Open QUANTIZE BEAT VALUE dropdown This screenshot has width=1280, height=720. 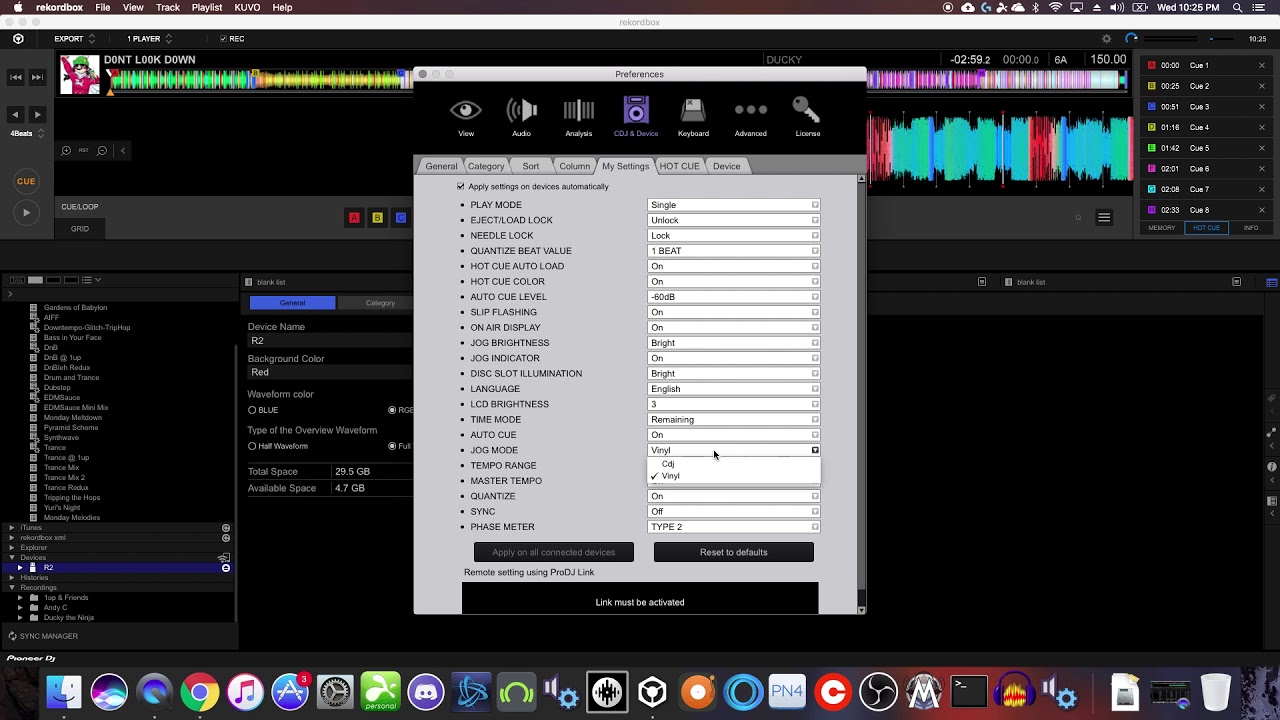click(x=734, y=251)
